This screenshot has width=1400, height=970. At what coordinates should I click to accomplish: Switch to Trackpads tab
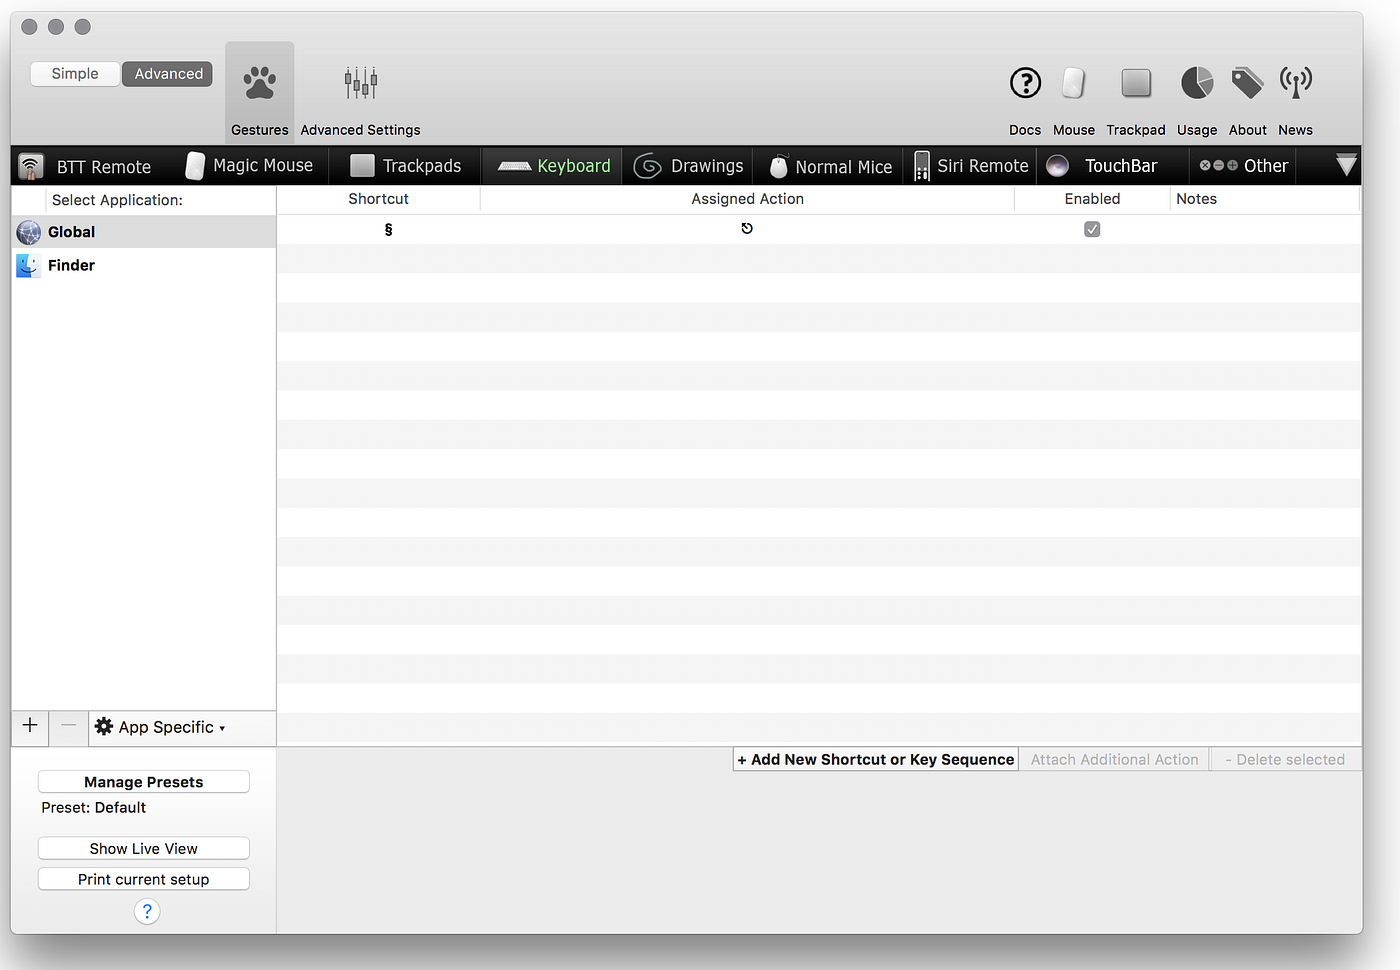coord(406,166)
